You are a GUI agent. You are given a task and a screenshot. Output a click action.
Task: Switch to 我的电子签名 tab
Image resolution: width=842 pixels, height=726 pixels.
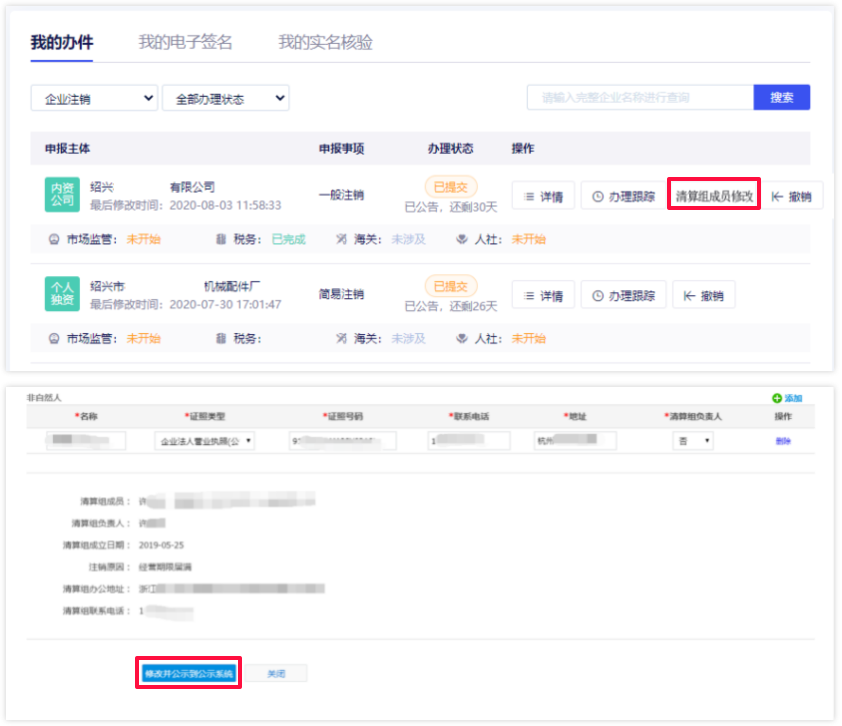(185, 42)
